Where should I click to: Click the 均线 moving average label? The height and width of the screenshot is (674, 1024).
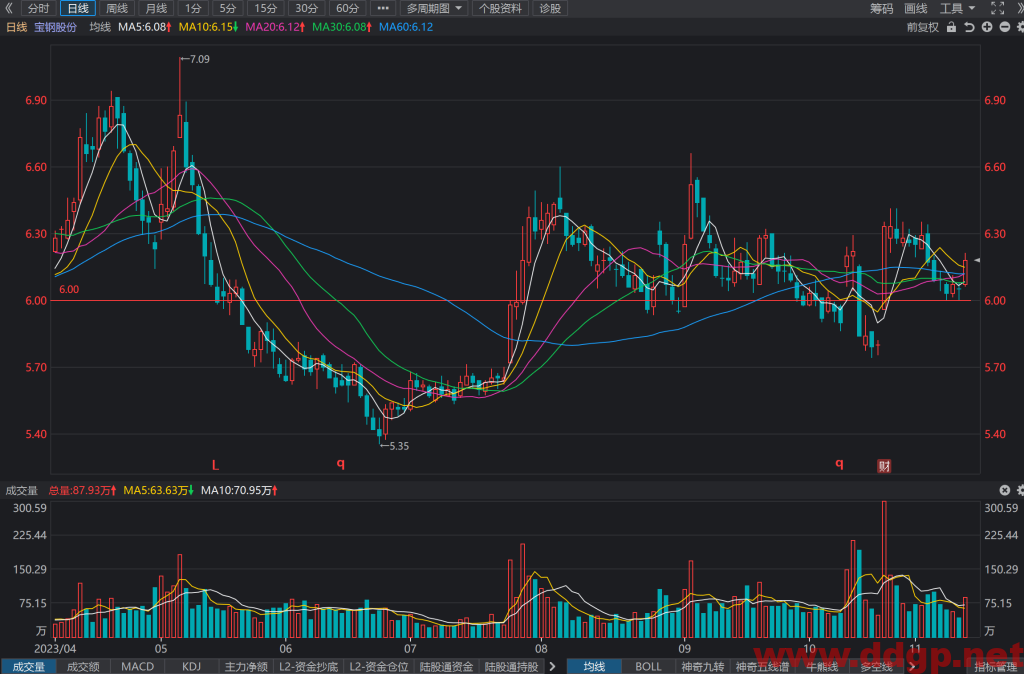tap(100, 27)
